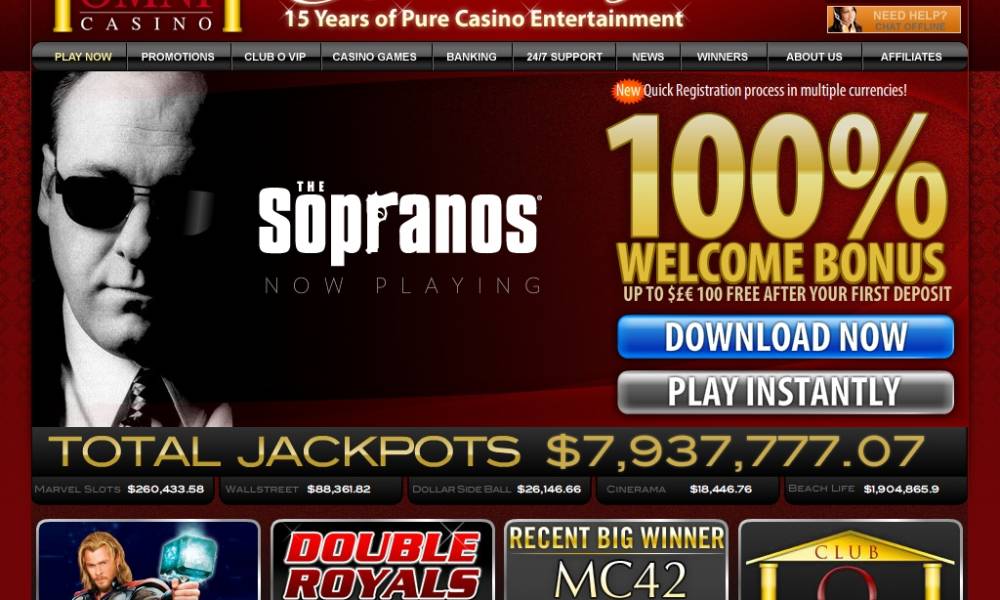The image size is (1000, 600).
Task: Click the Play Instantly button
Action: pyautogui.click(x=785, y=392)
